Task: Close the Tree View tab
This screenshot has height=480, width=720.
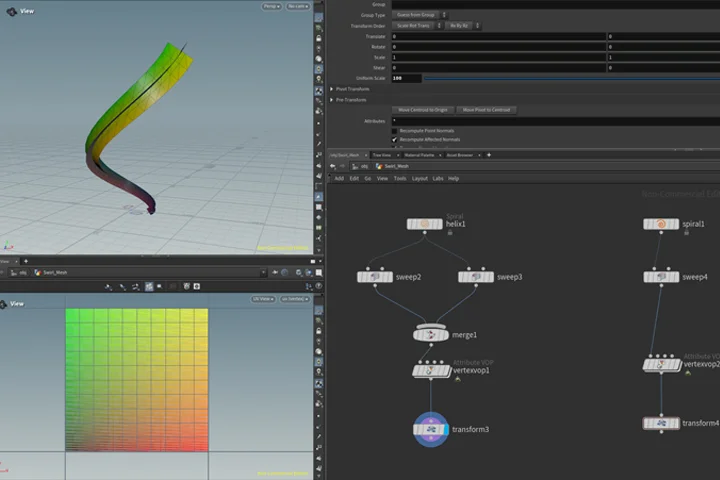Action: (x=398, y=155)
